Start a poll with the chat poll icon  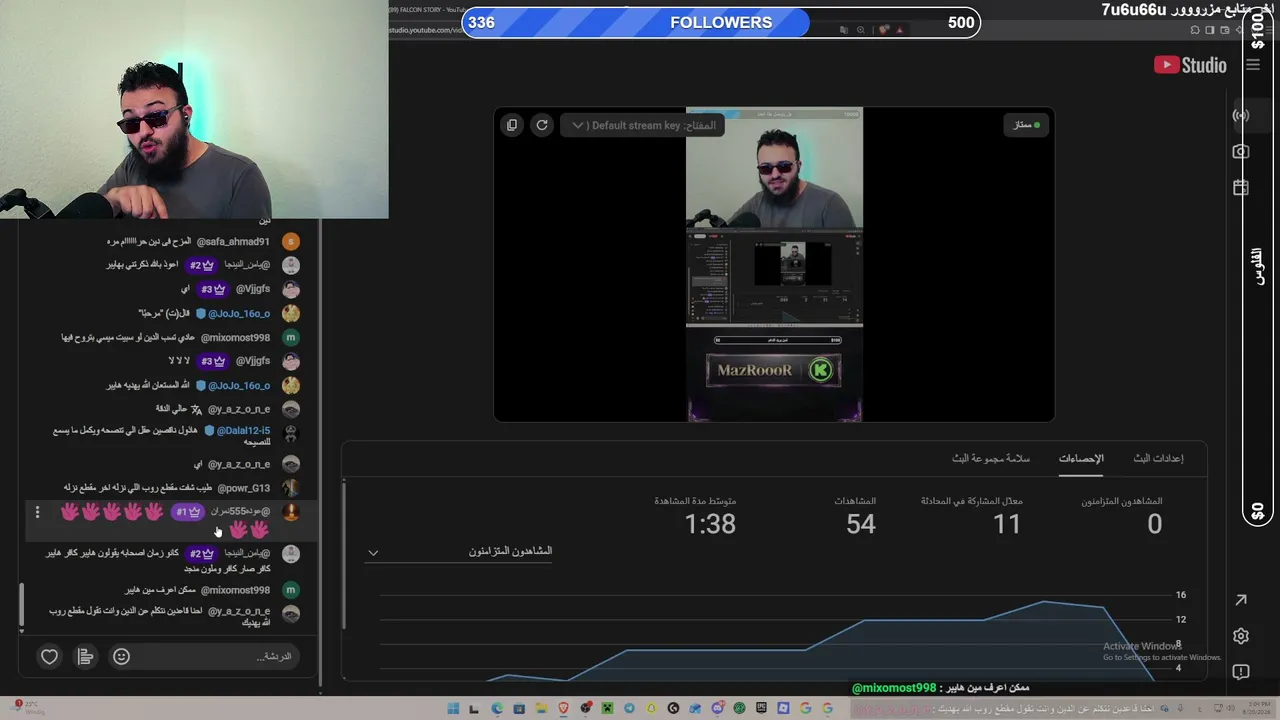[85, 657]
